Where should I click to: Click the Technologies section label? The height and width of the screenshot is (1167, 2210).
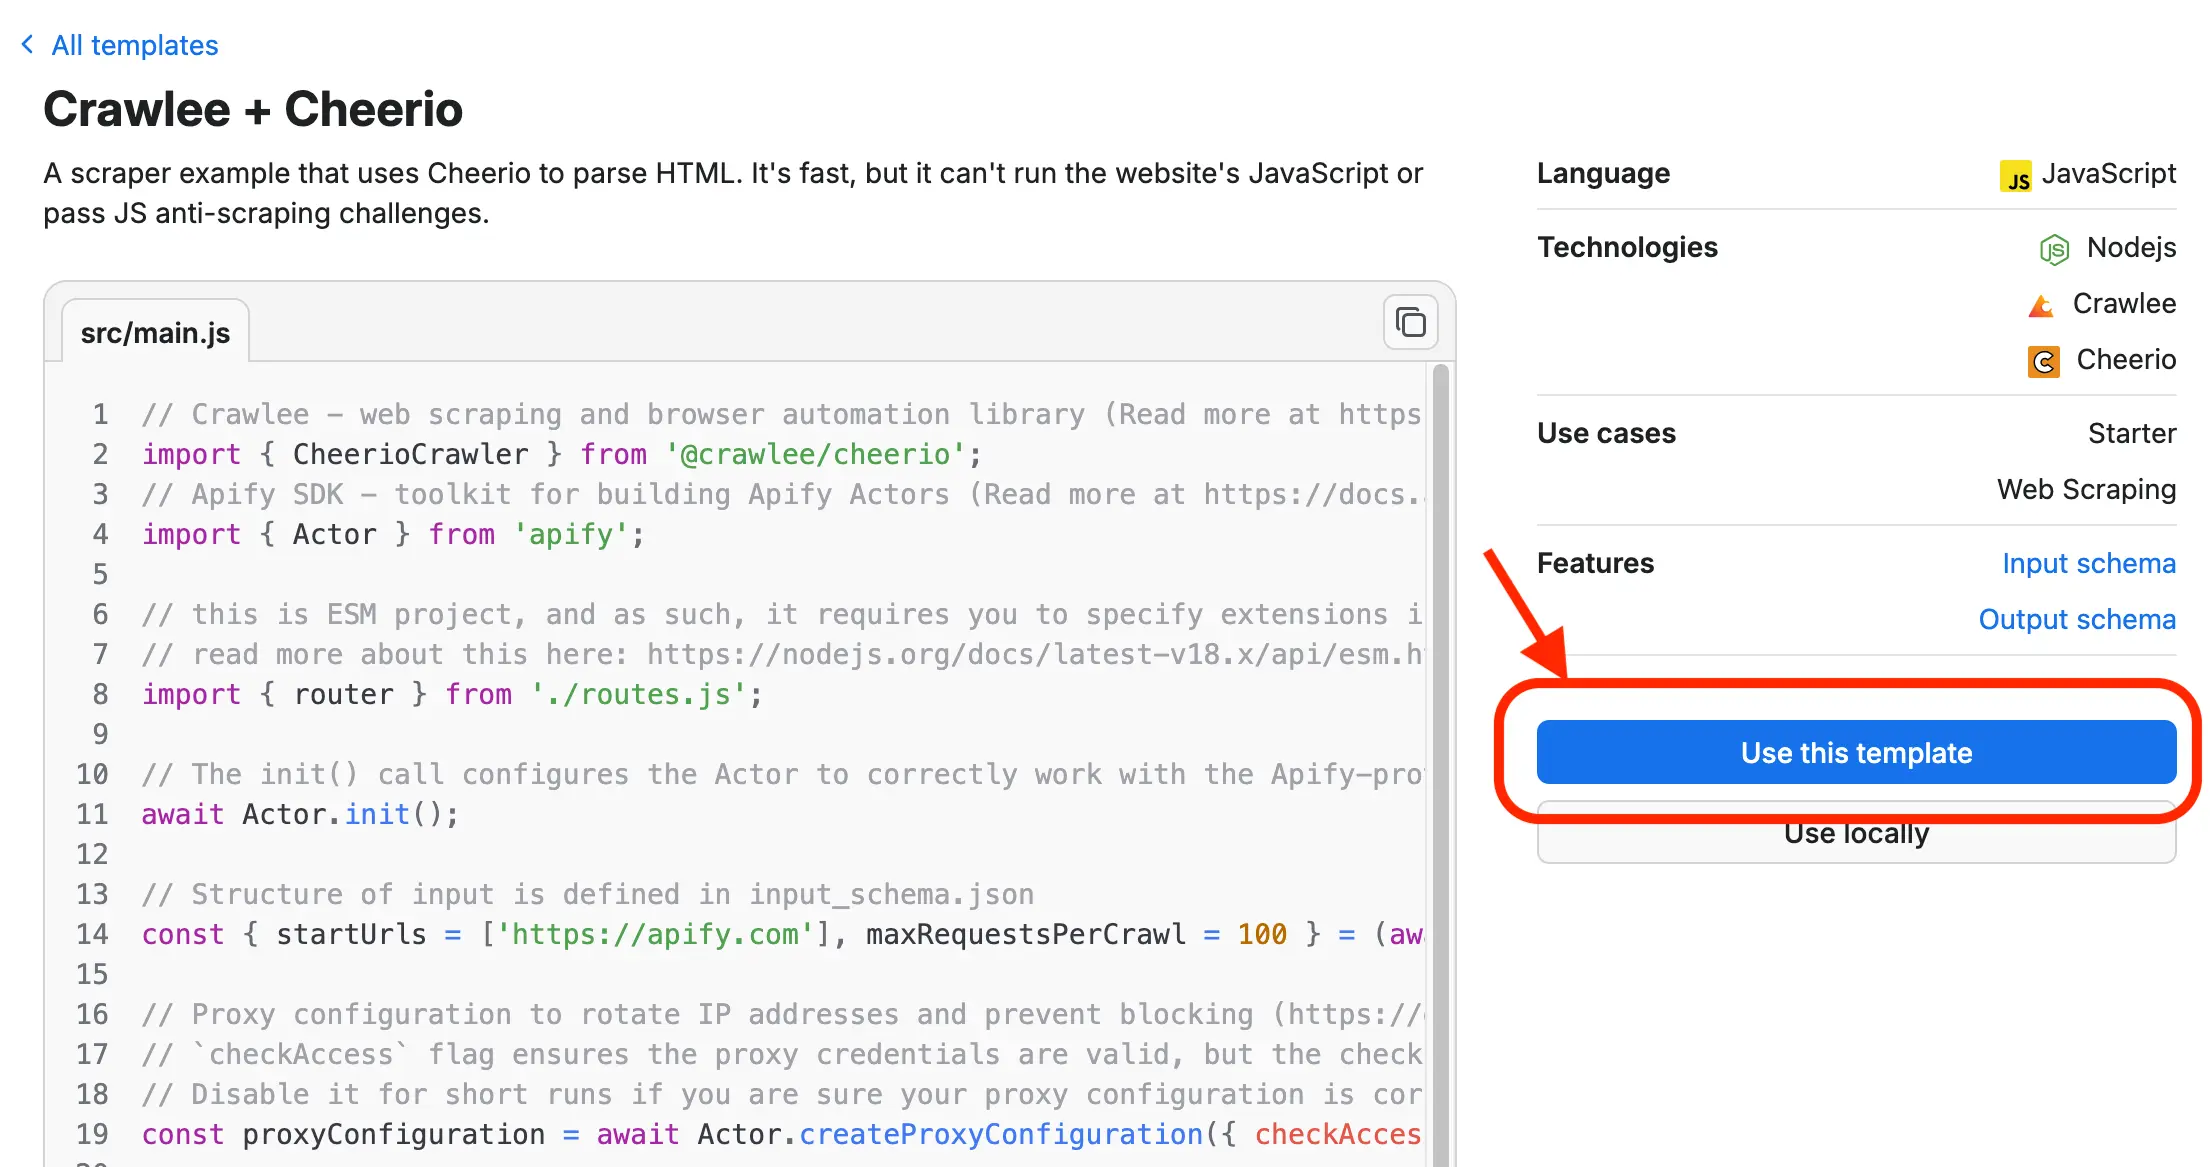click(1627, 247)
